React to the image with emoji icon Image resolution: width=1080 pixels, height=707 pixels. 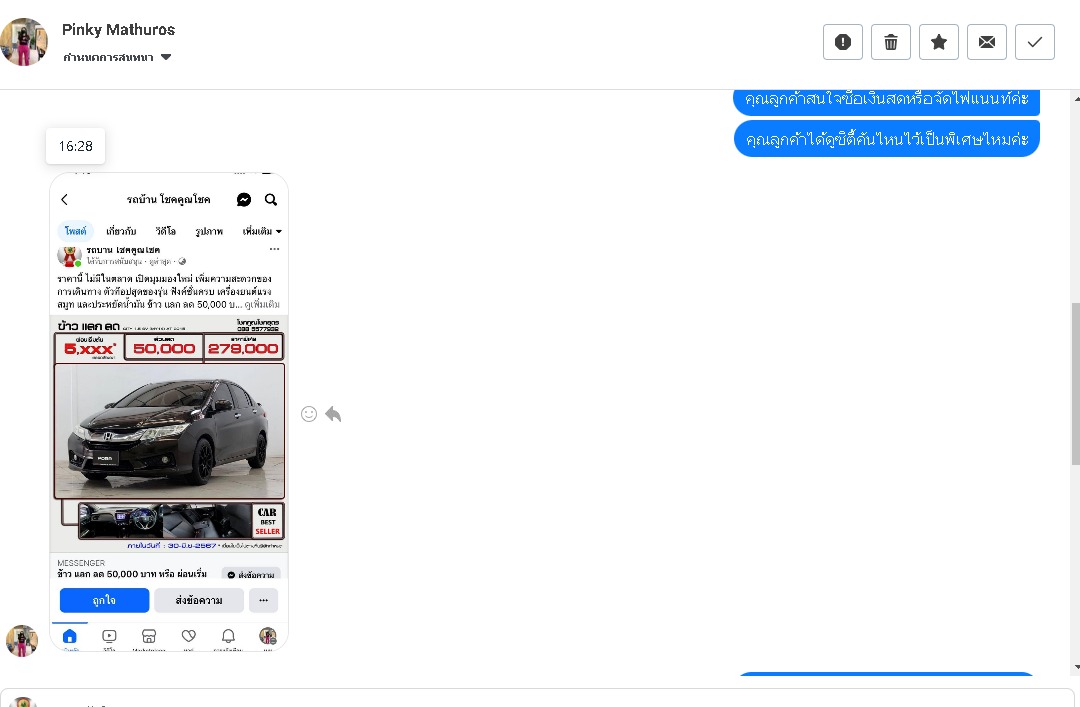pos(309,414)
